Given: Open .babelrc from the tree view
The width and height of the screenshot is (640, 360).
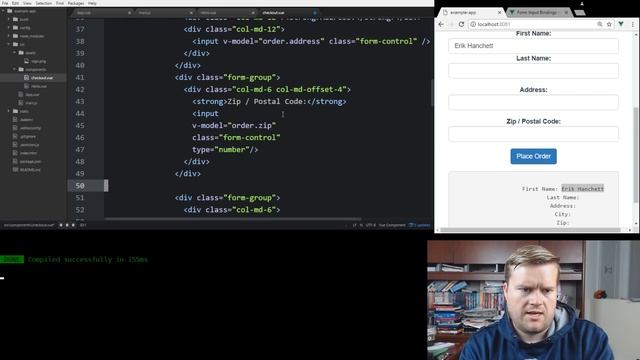Looking at the screenshot, I should click(x=26, y=120).
